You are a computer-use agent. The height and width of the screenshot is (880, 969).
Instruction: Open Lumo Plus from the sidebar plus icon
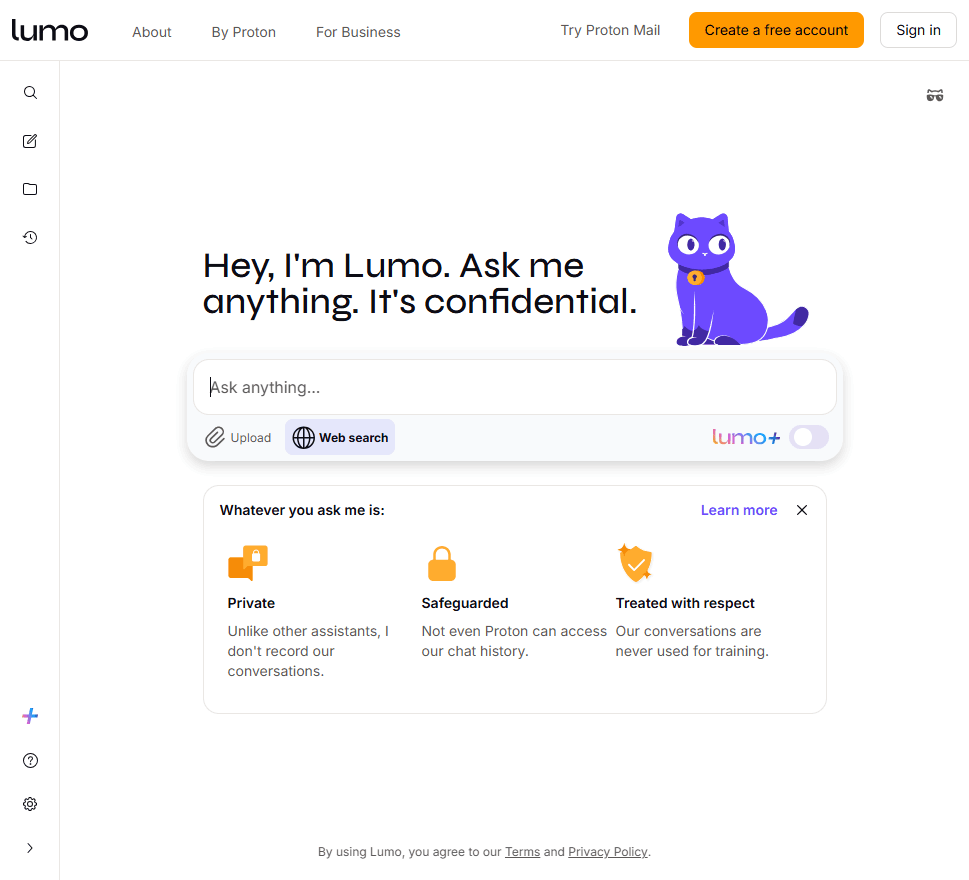30,715
